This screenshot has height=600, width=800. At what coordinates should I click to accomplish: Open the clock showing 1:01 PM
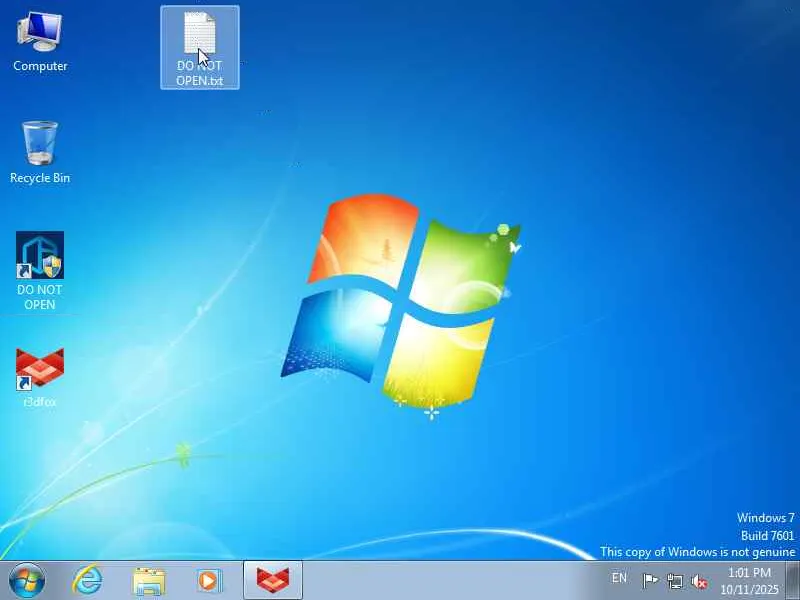[x=749, y=581]
